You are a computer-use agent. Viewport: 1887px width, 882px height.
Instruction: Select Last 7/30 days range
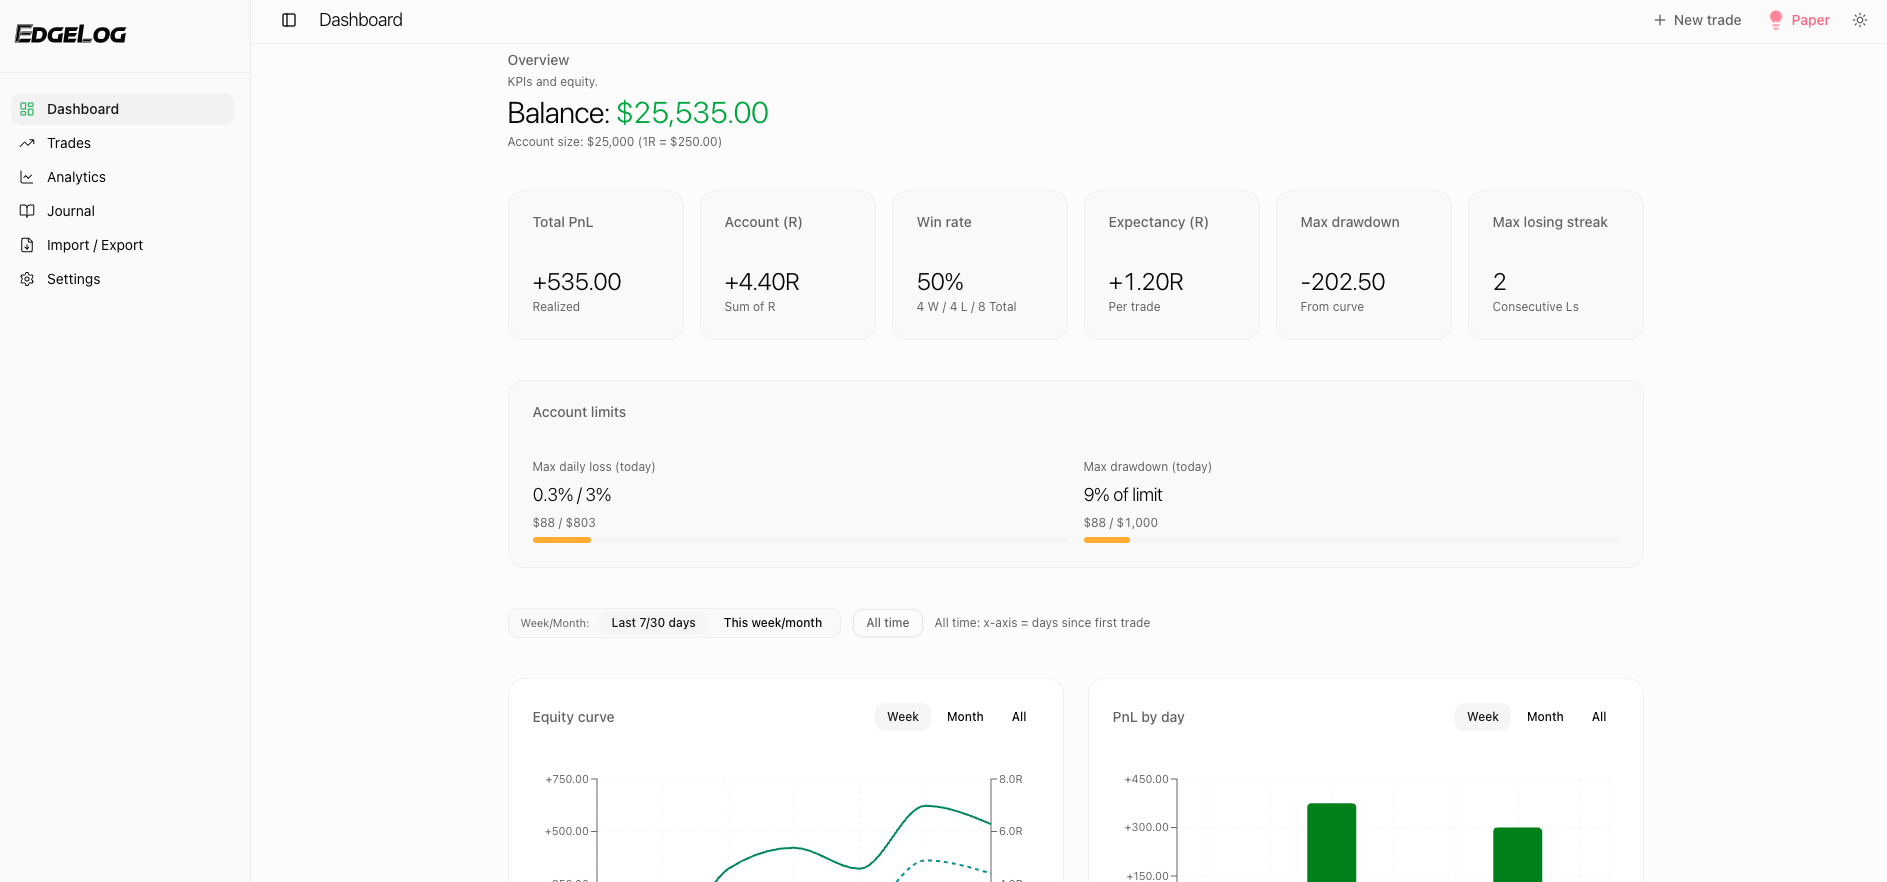click(653, 623)
